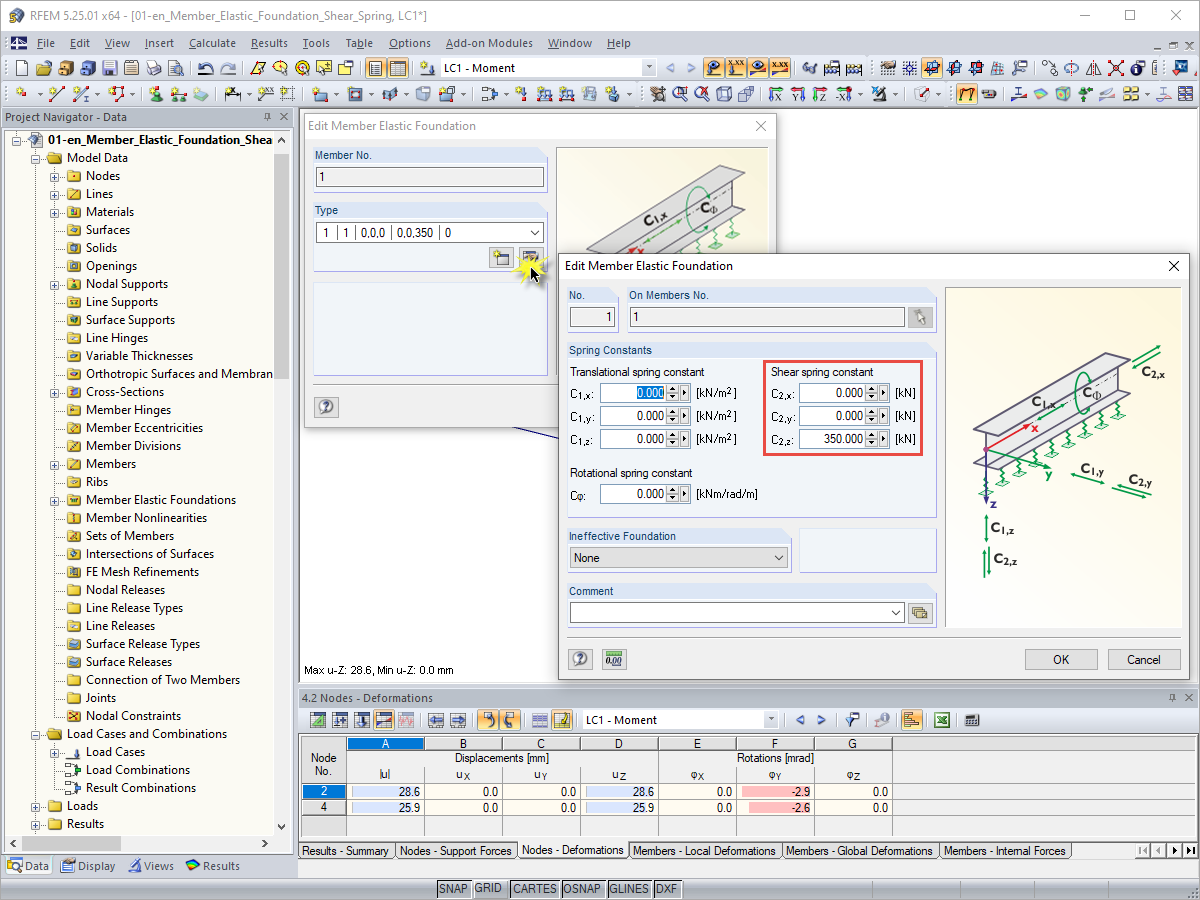This screenshot has width=1200, height=900.
Task: Click the Print icon in the main toolbar
Action: point(153,68)
